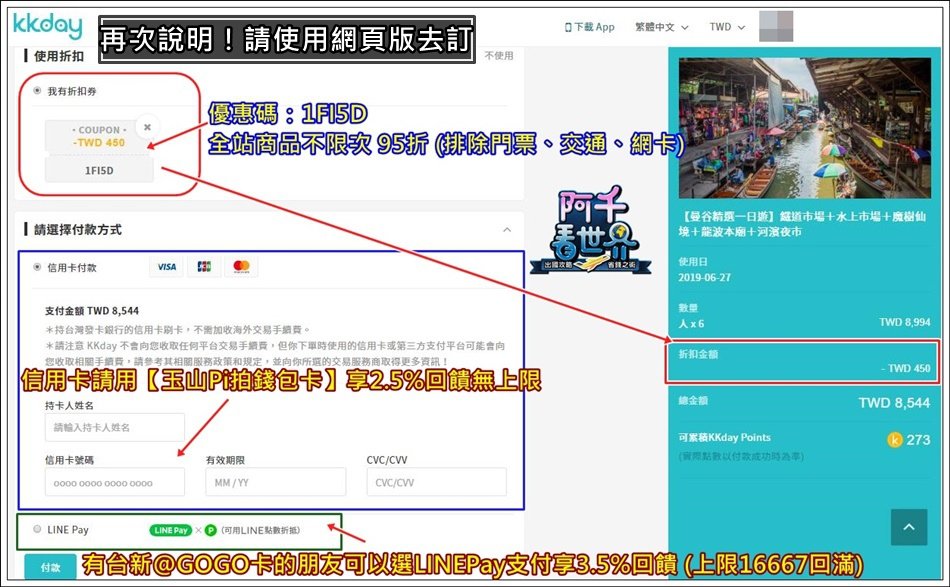This screenshot has width=950, height=587.
Task: Click the 不使用 discount option
Action: (x=499, y=56)
